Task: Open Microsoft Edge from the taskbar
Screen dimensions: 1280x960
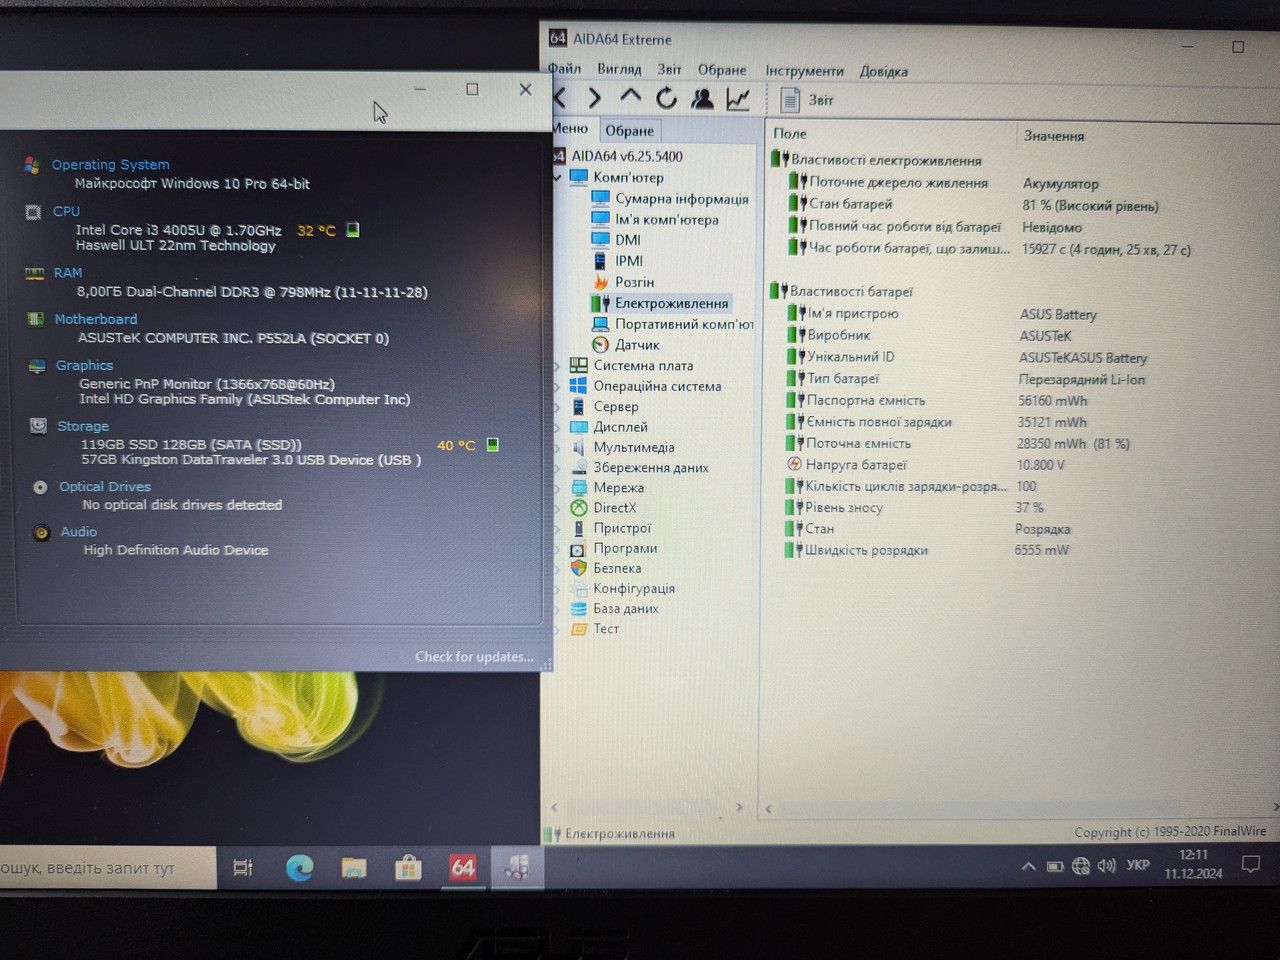Action: click(x=299, y=867)
